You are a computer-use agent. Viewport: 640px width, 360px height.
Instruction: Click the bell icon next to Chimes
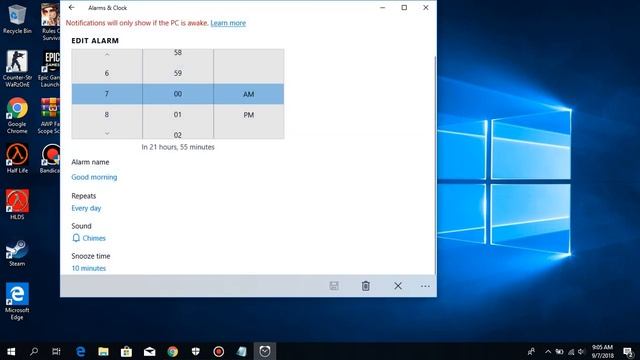[76, 238]
